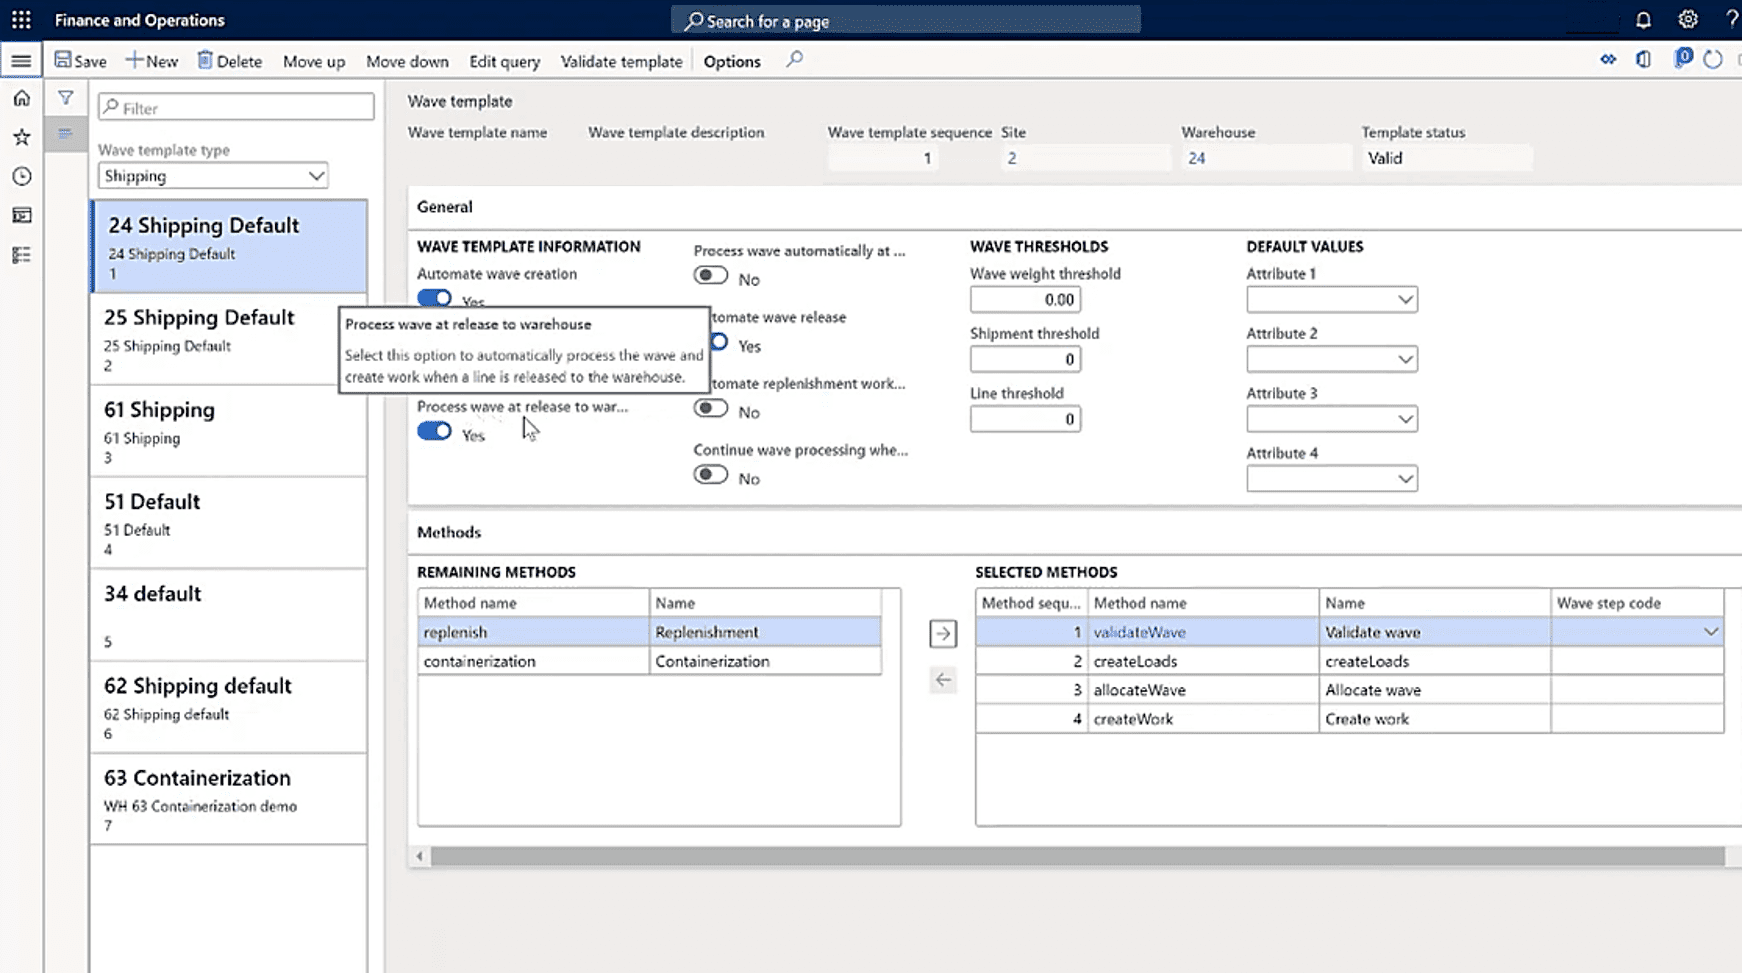Go to the Home icon in sidebar

pyautogui.click(x=22, y=98)
